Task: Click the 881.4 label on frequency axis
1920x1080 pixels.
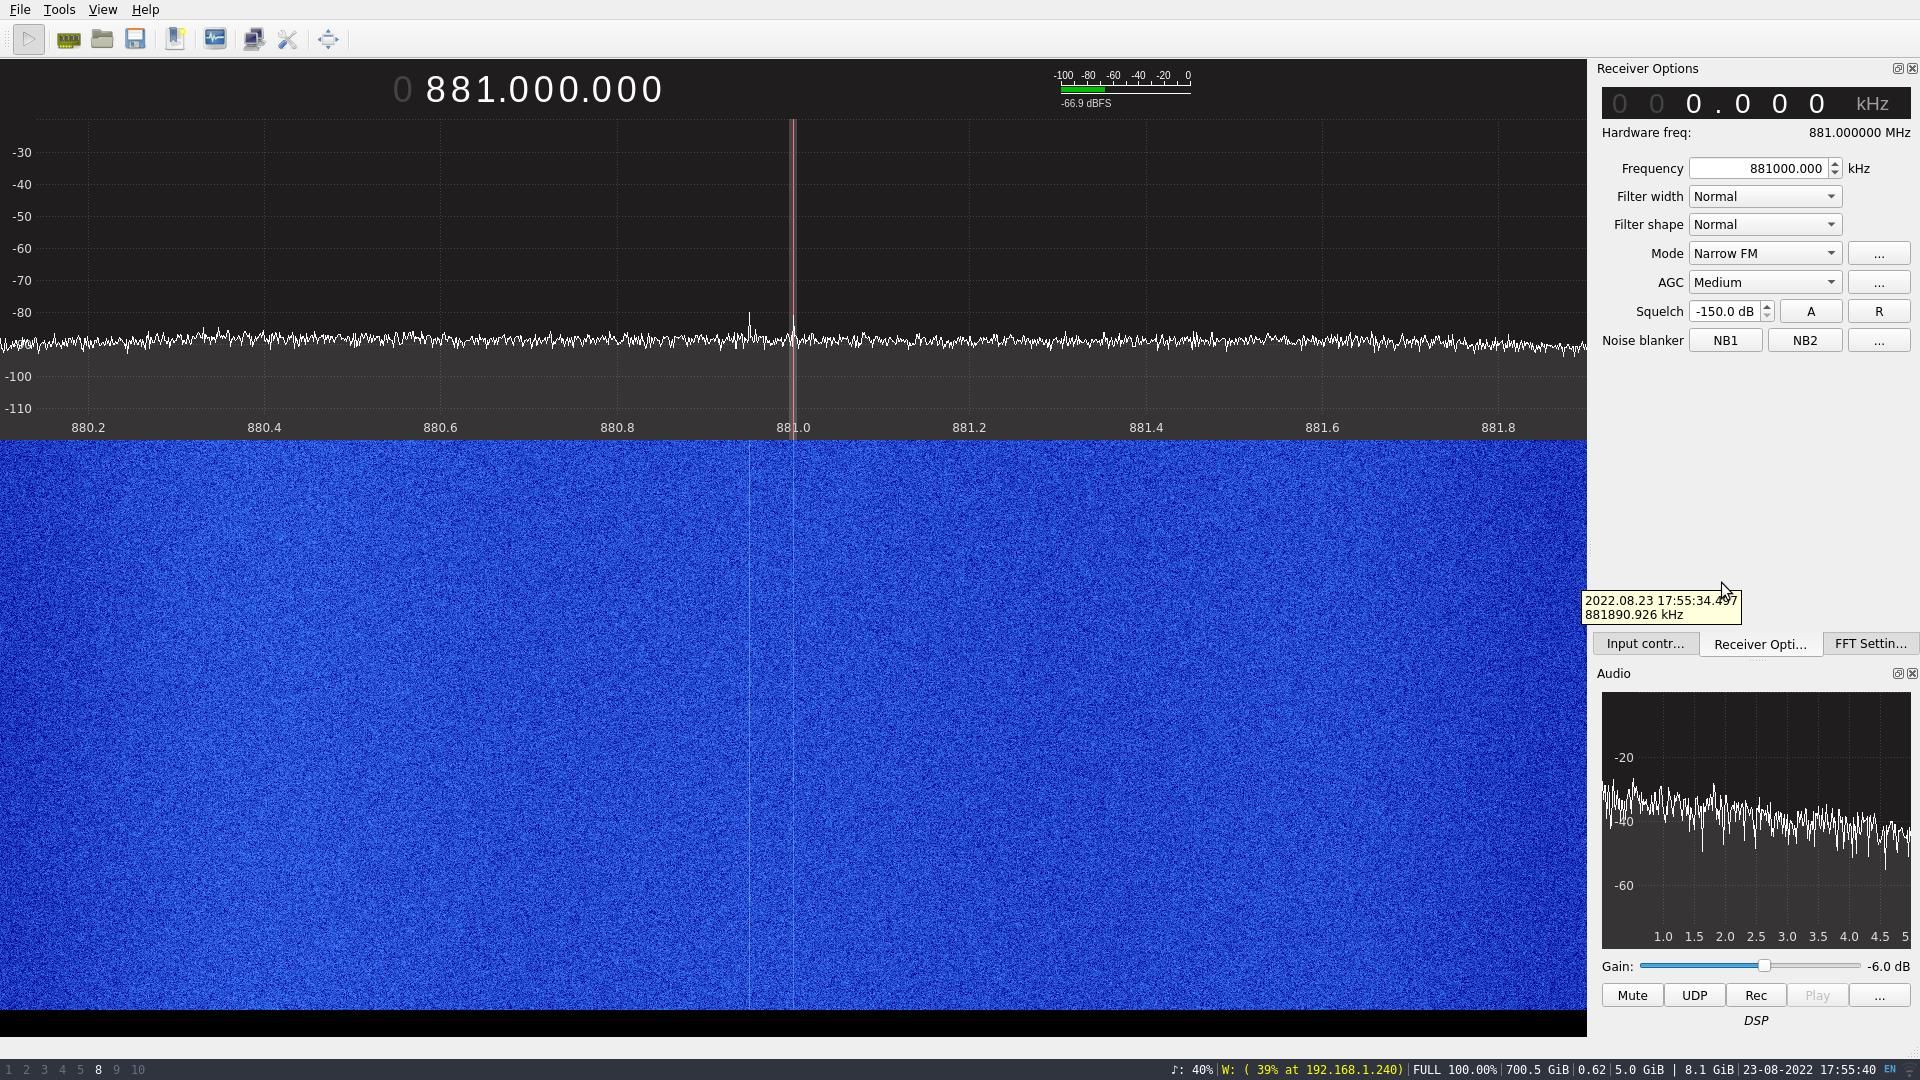Action: (1146, 428)
